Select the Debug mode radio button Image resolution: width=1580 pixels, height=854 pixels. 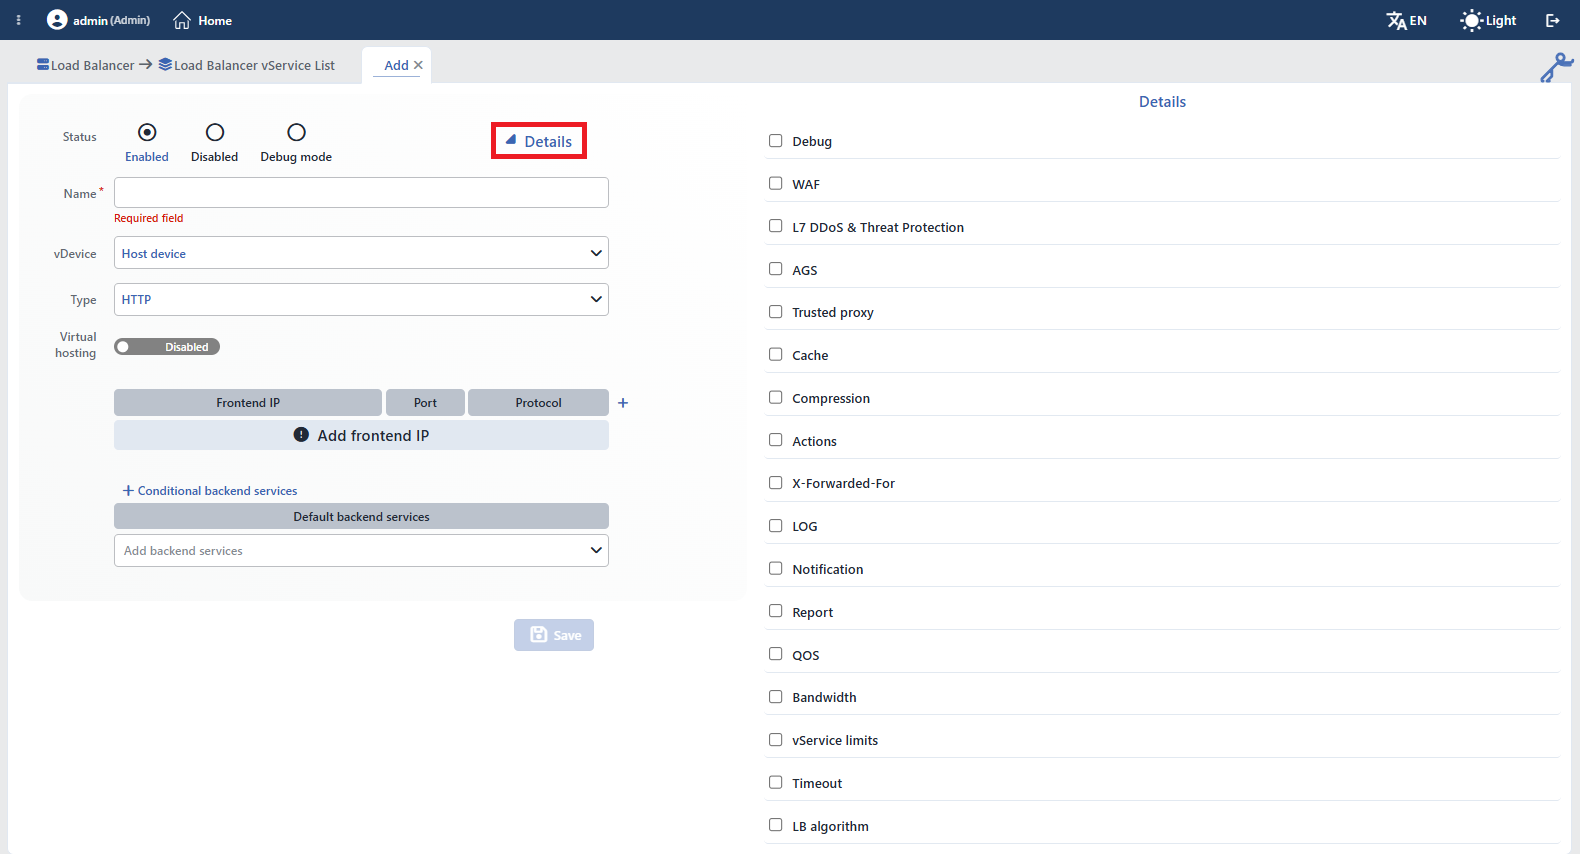point(296,132)
